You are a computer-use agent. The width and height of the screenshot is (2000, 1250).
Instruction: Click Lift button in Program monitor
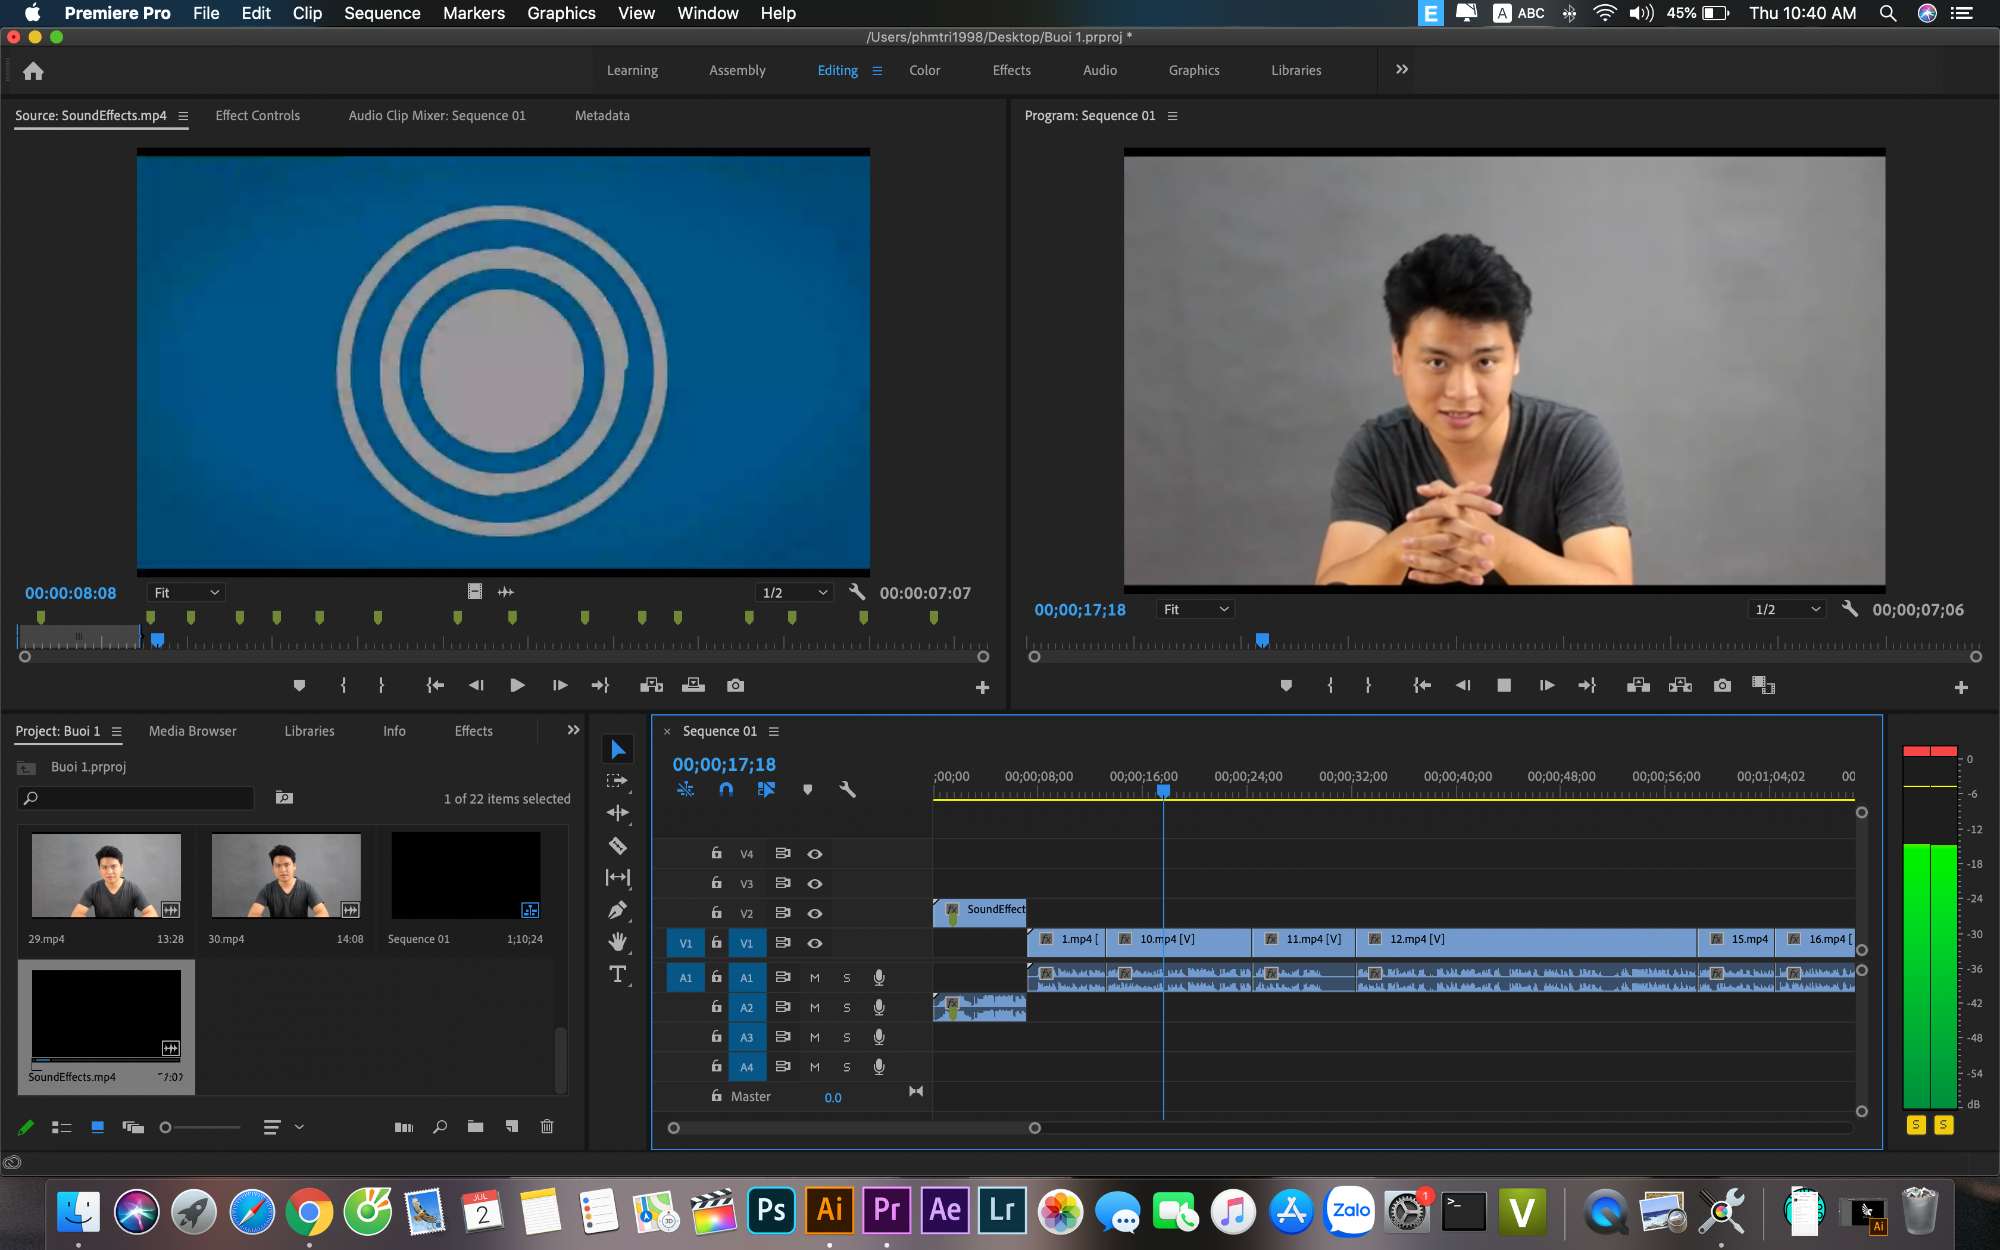point(1638,686)
